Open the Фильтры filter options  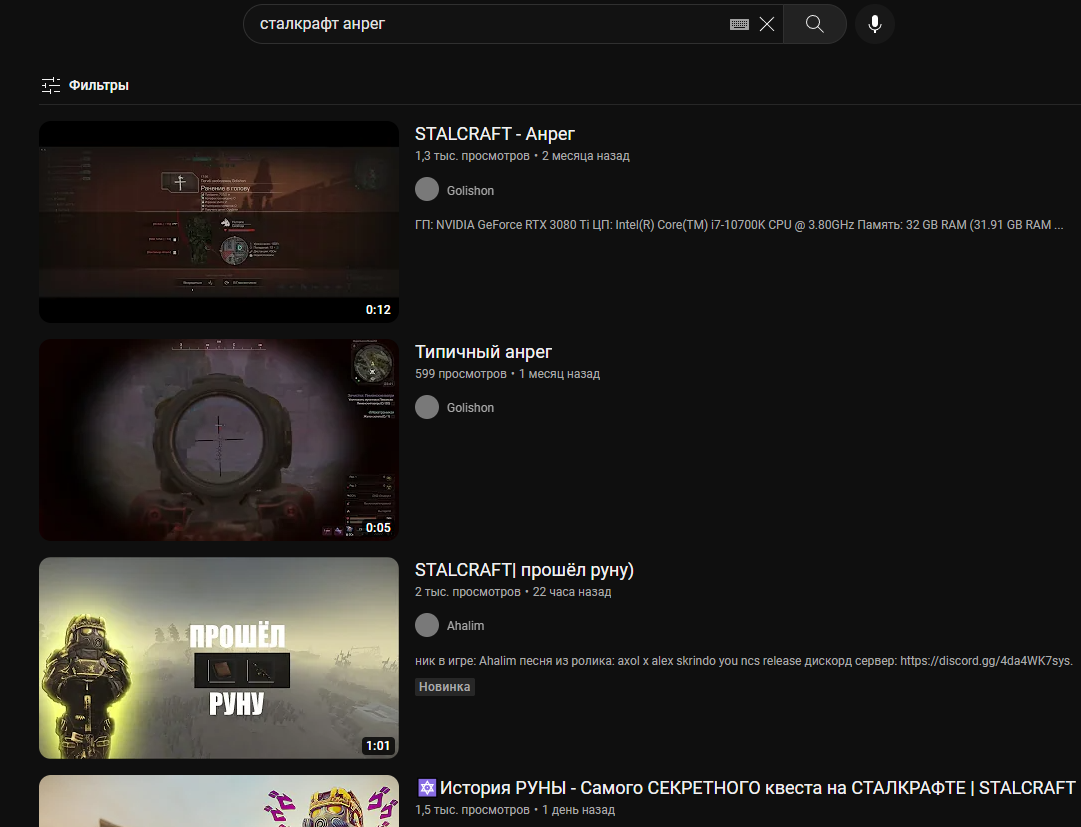[99, 85]
